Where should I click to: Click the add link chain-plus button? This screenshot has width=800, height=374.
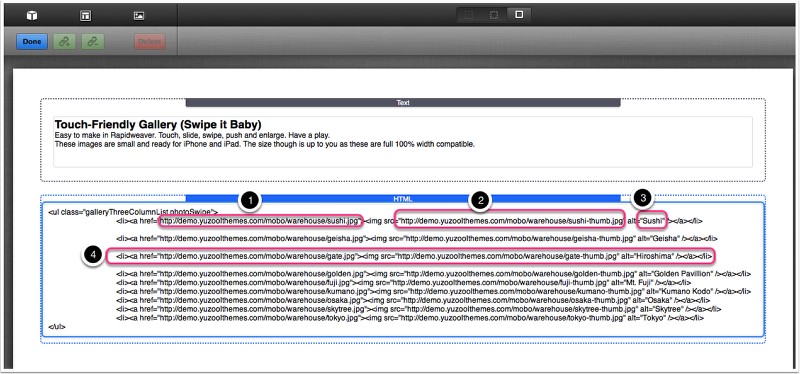point(65,42)
